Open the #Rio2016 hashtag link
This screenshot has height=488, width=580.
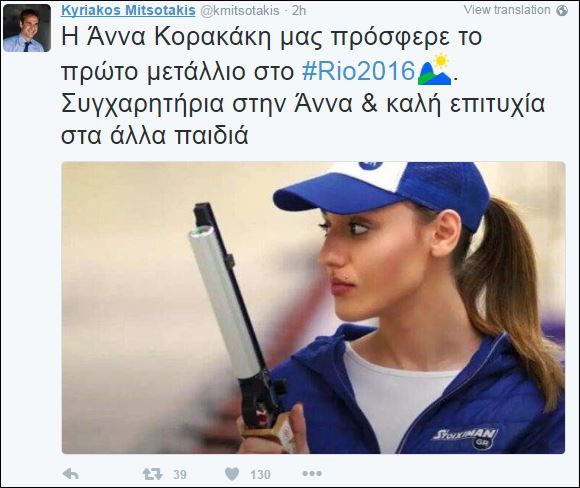click(x=358, y=71)
